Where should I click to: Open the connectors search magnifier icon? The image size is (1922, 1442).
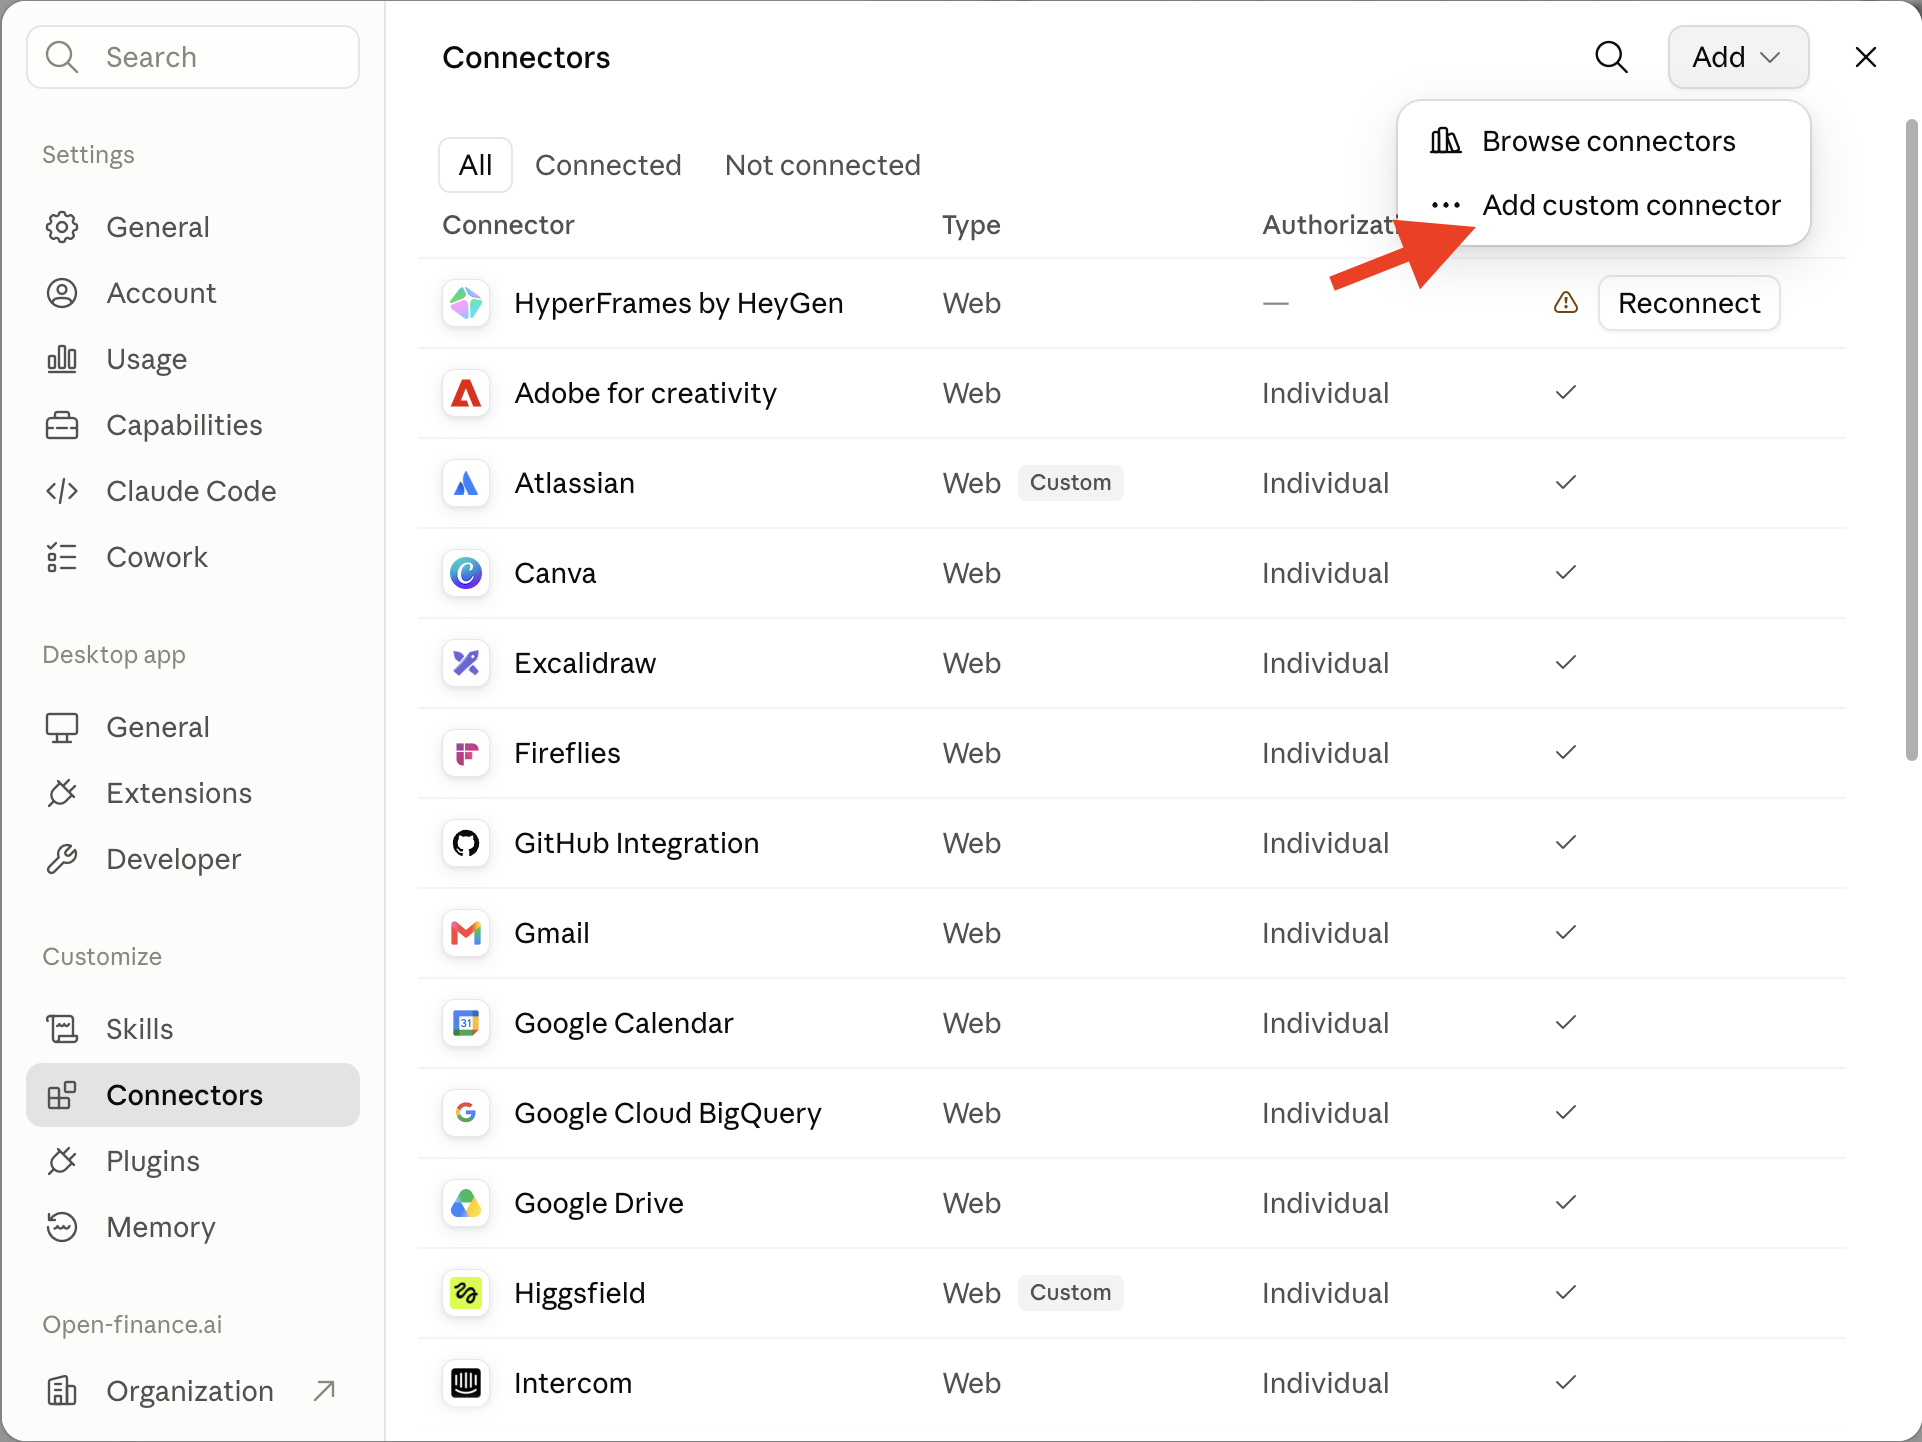1611,57
